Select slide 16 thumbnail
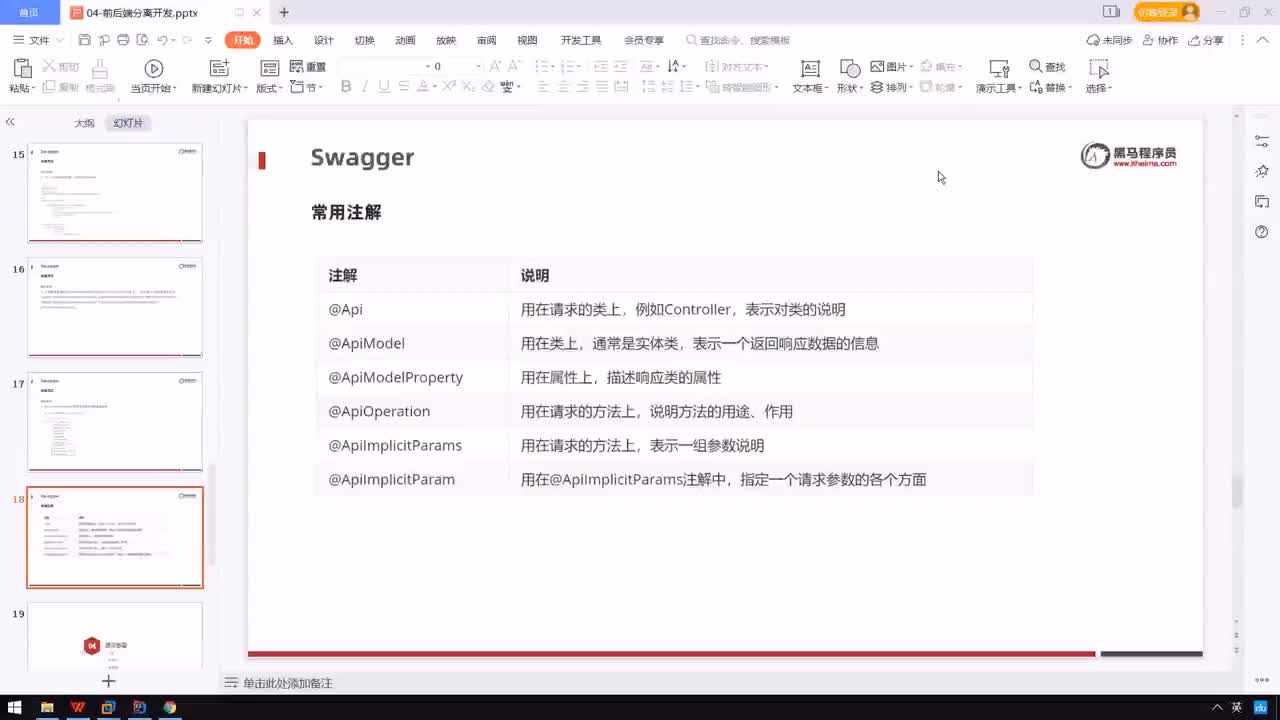The image size is (1280, 720). 115,307
